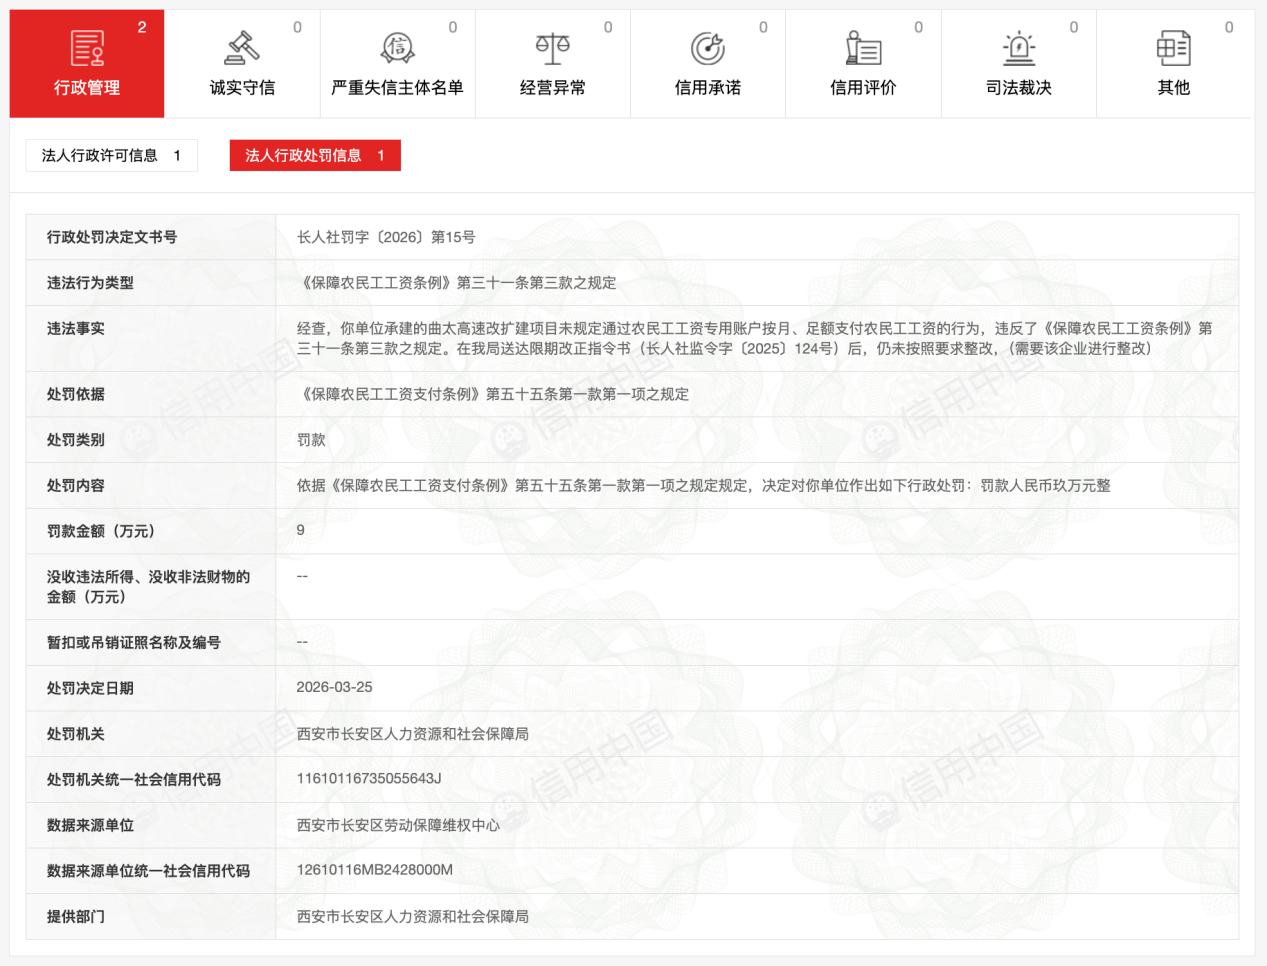Select the 严重失信主体名单 badge icon

397,47
